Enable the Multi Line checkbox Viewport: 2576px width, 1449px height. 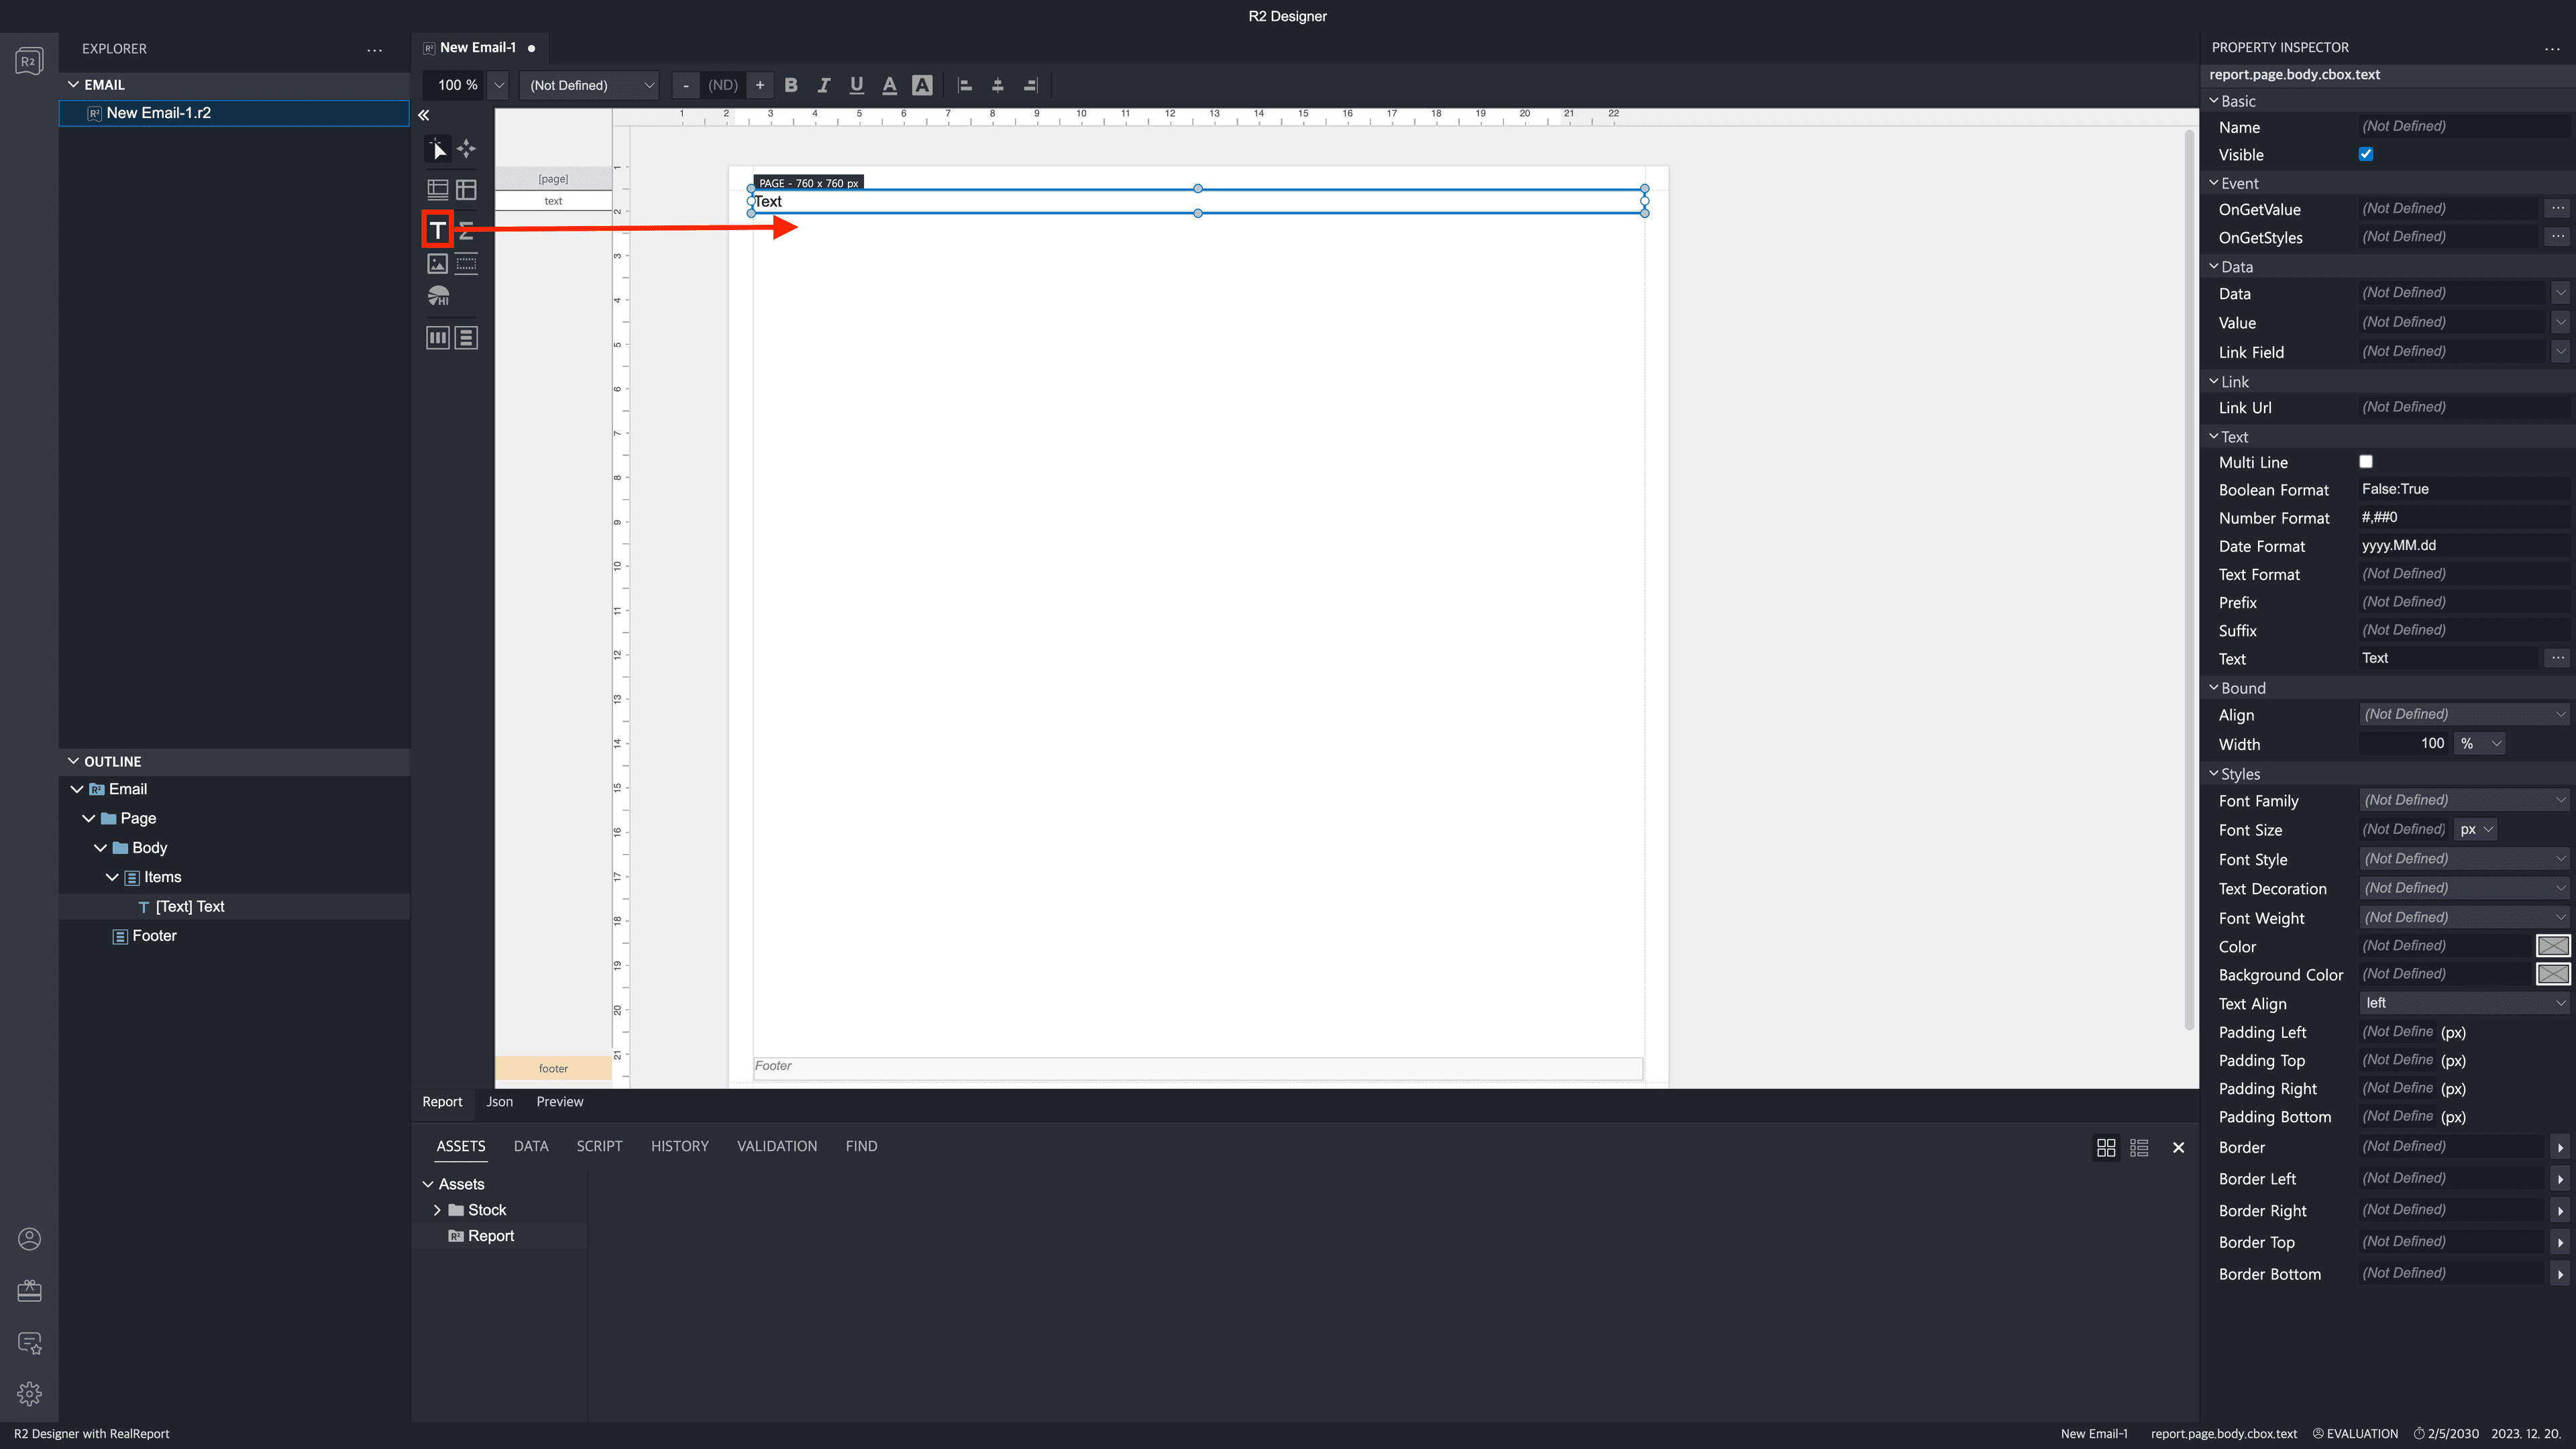(2366, 461)
